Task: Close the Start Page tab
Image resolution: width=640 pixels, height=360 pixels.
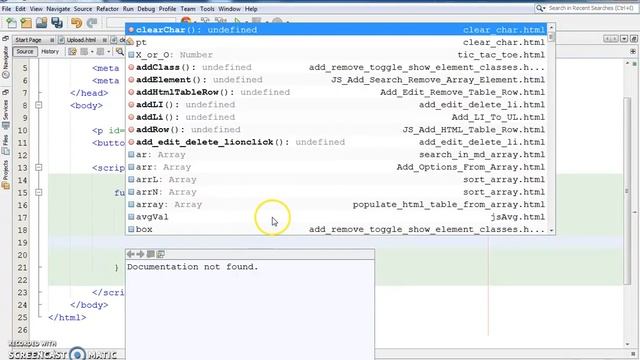Action: 52,40
